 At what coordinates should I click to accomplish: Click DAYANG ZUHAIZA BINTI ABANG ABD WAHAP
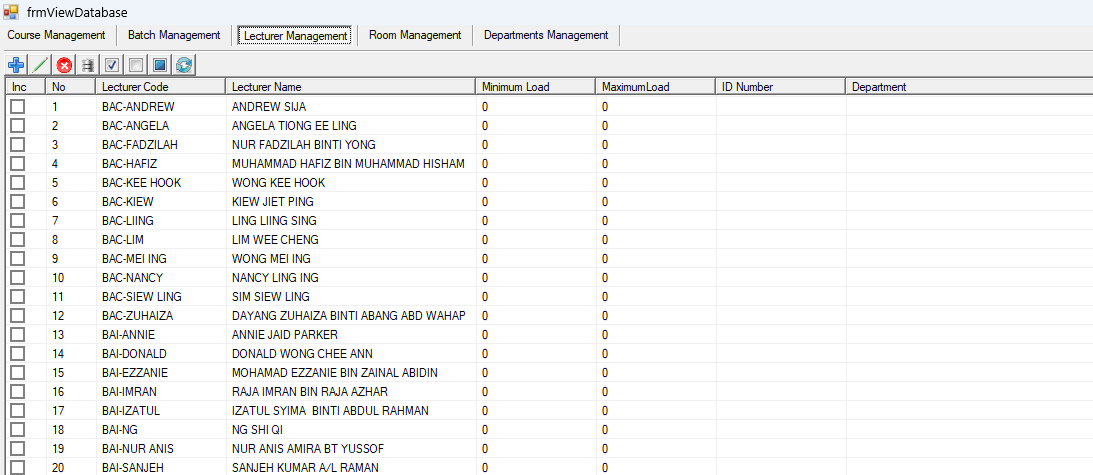point(351,315)
